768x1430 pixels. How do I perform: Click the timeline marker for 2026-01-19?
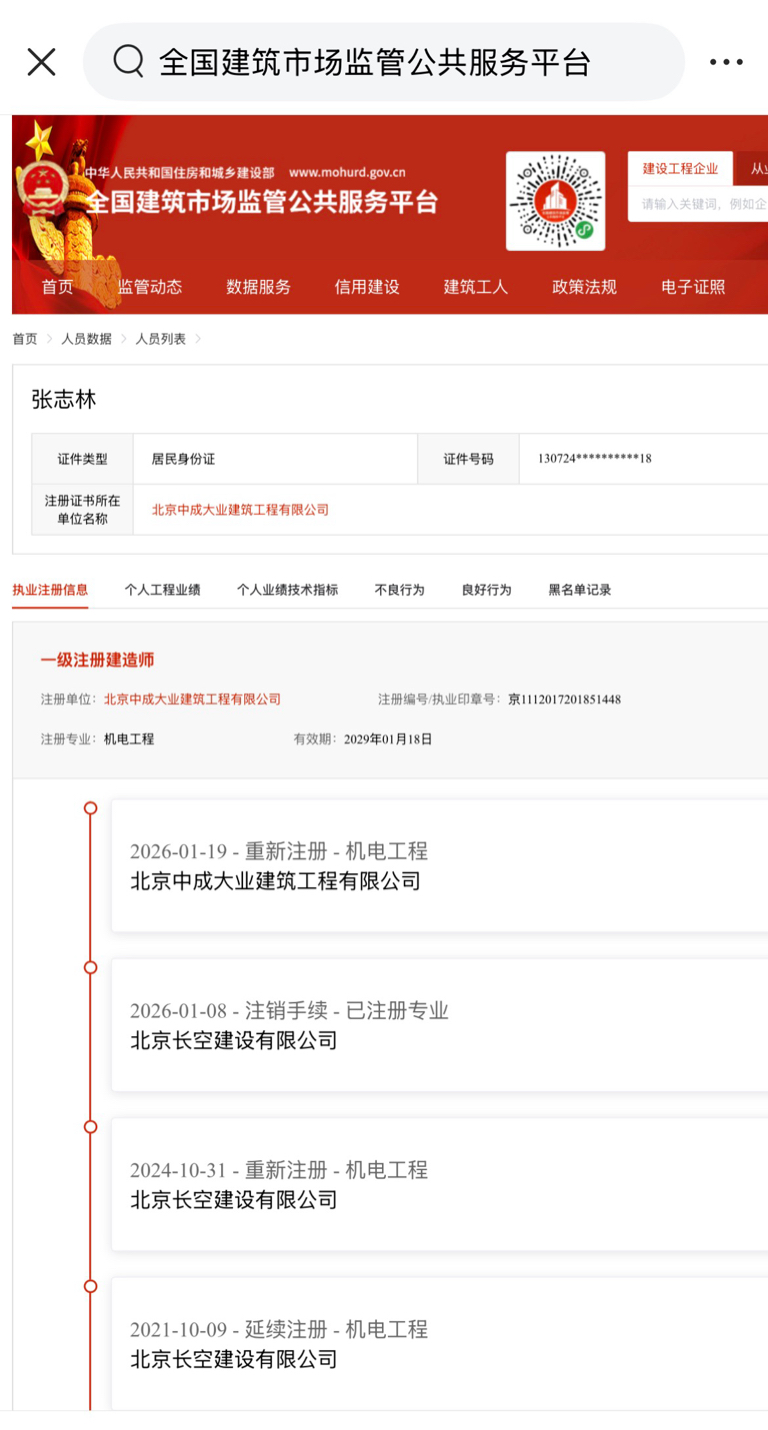click(90, 807)
